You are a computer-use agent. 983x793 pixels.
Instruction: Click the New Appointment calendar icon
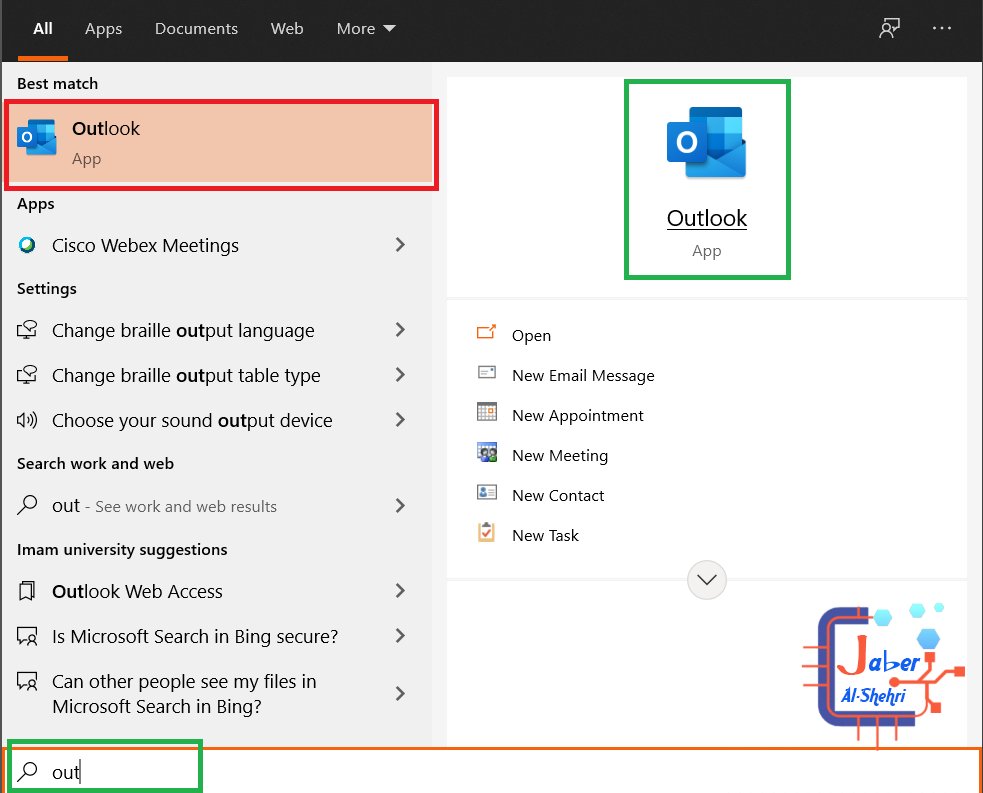[486, 412]
